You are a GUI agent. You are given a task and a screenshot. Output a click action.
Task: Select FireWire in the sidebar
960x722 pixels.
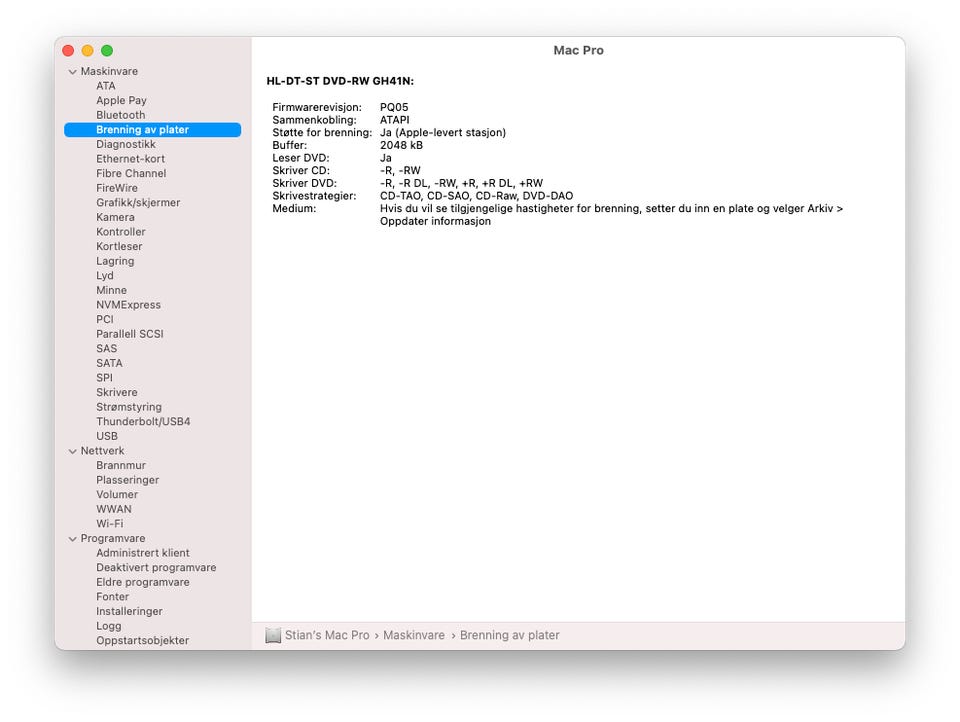click(x=117, y=188)
